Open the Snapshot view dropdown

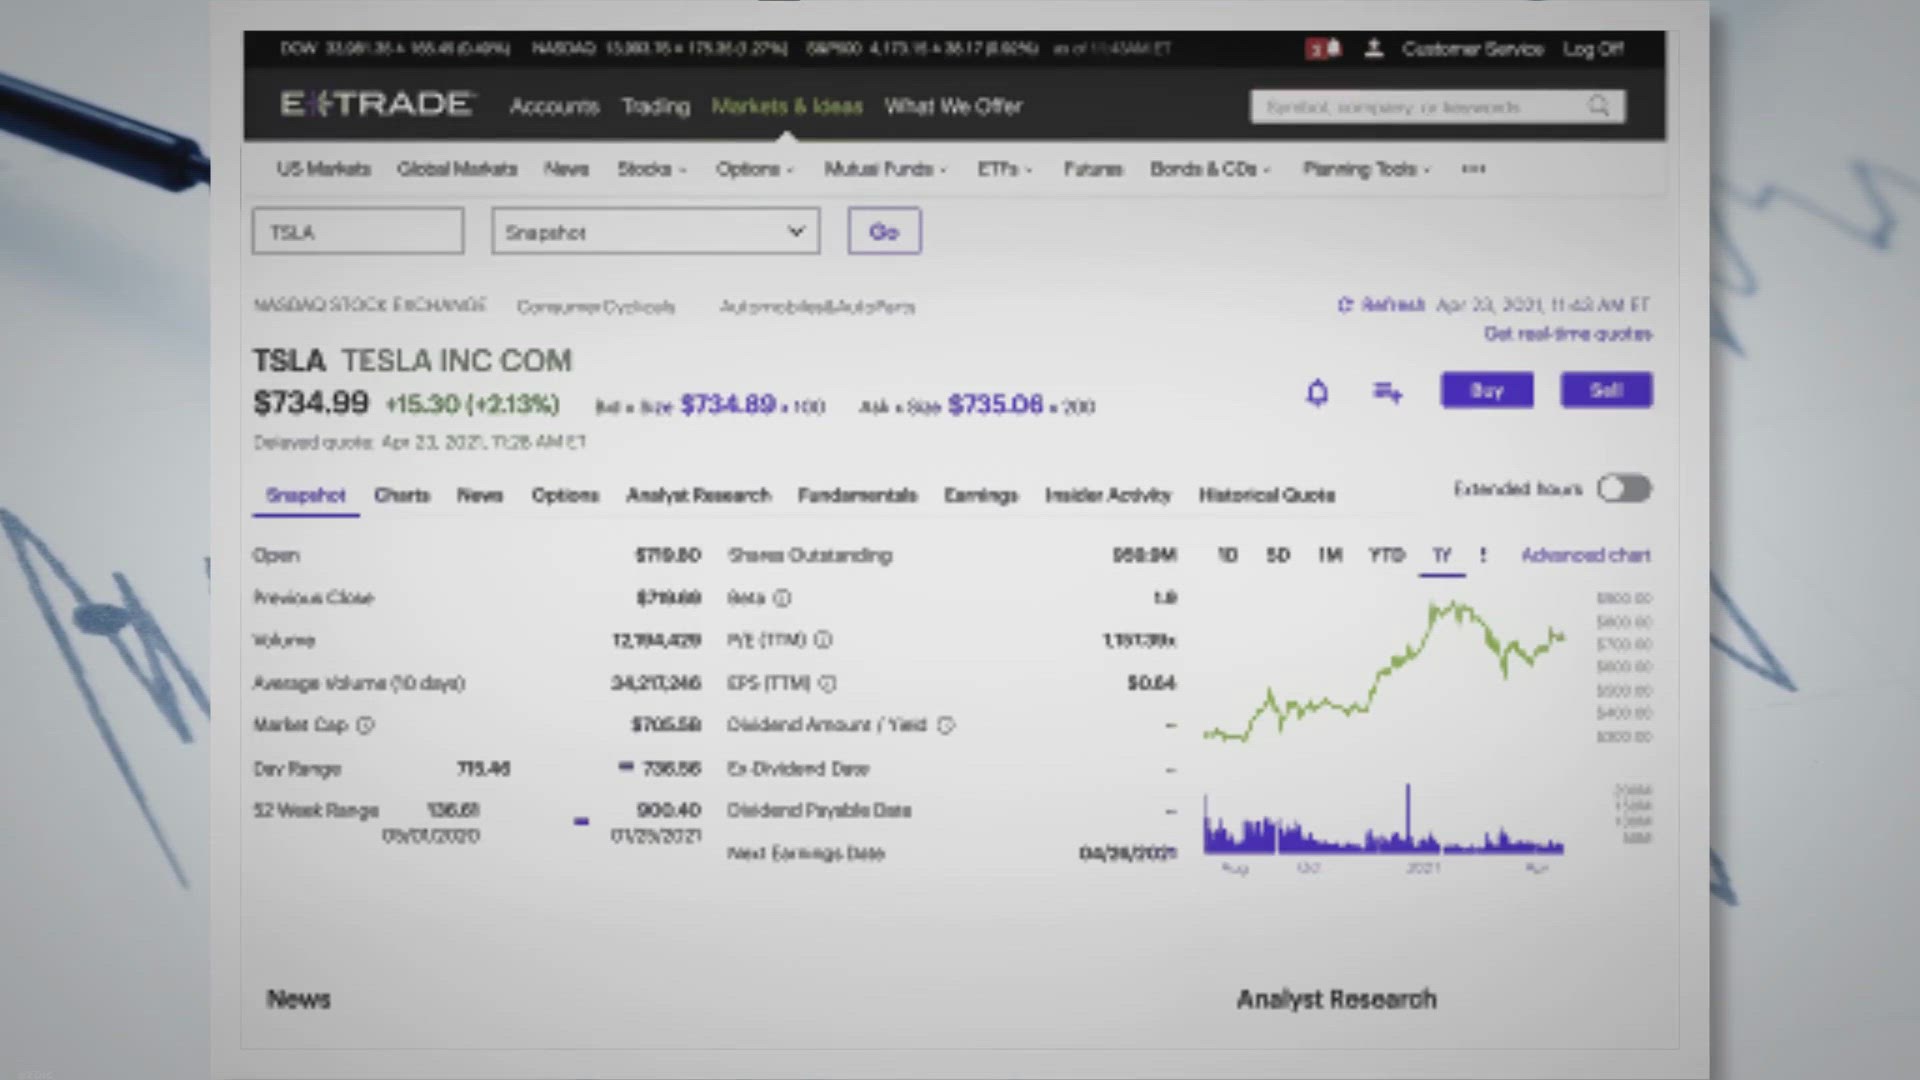pyautogui.click(x=655, y=232)
